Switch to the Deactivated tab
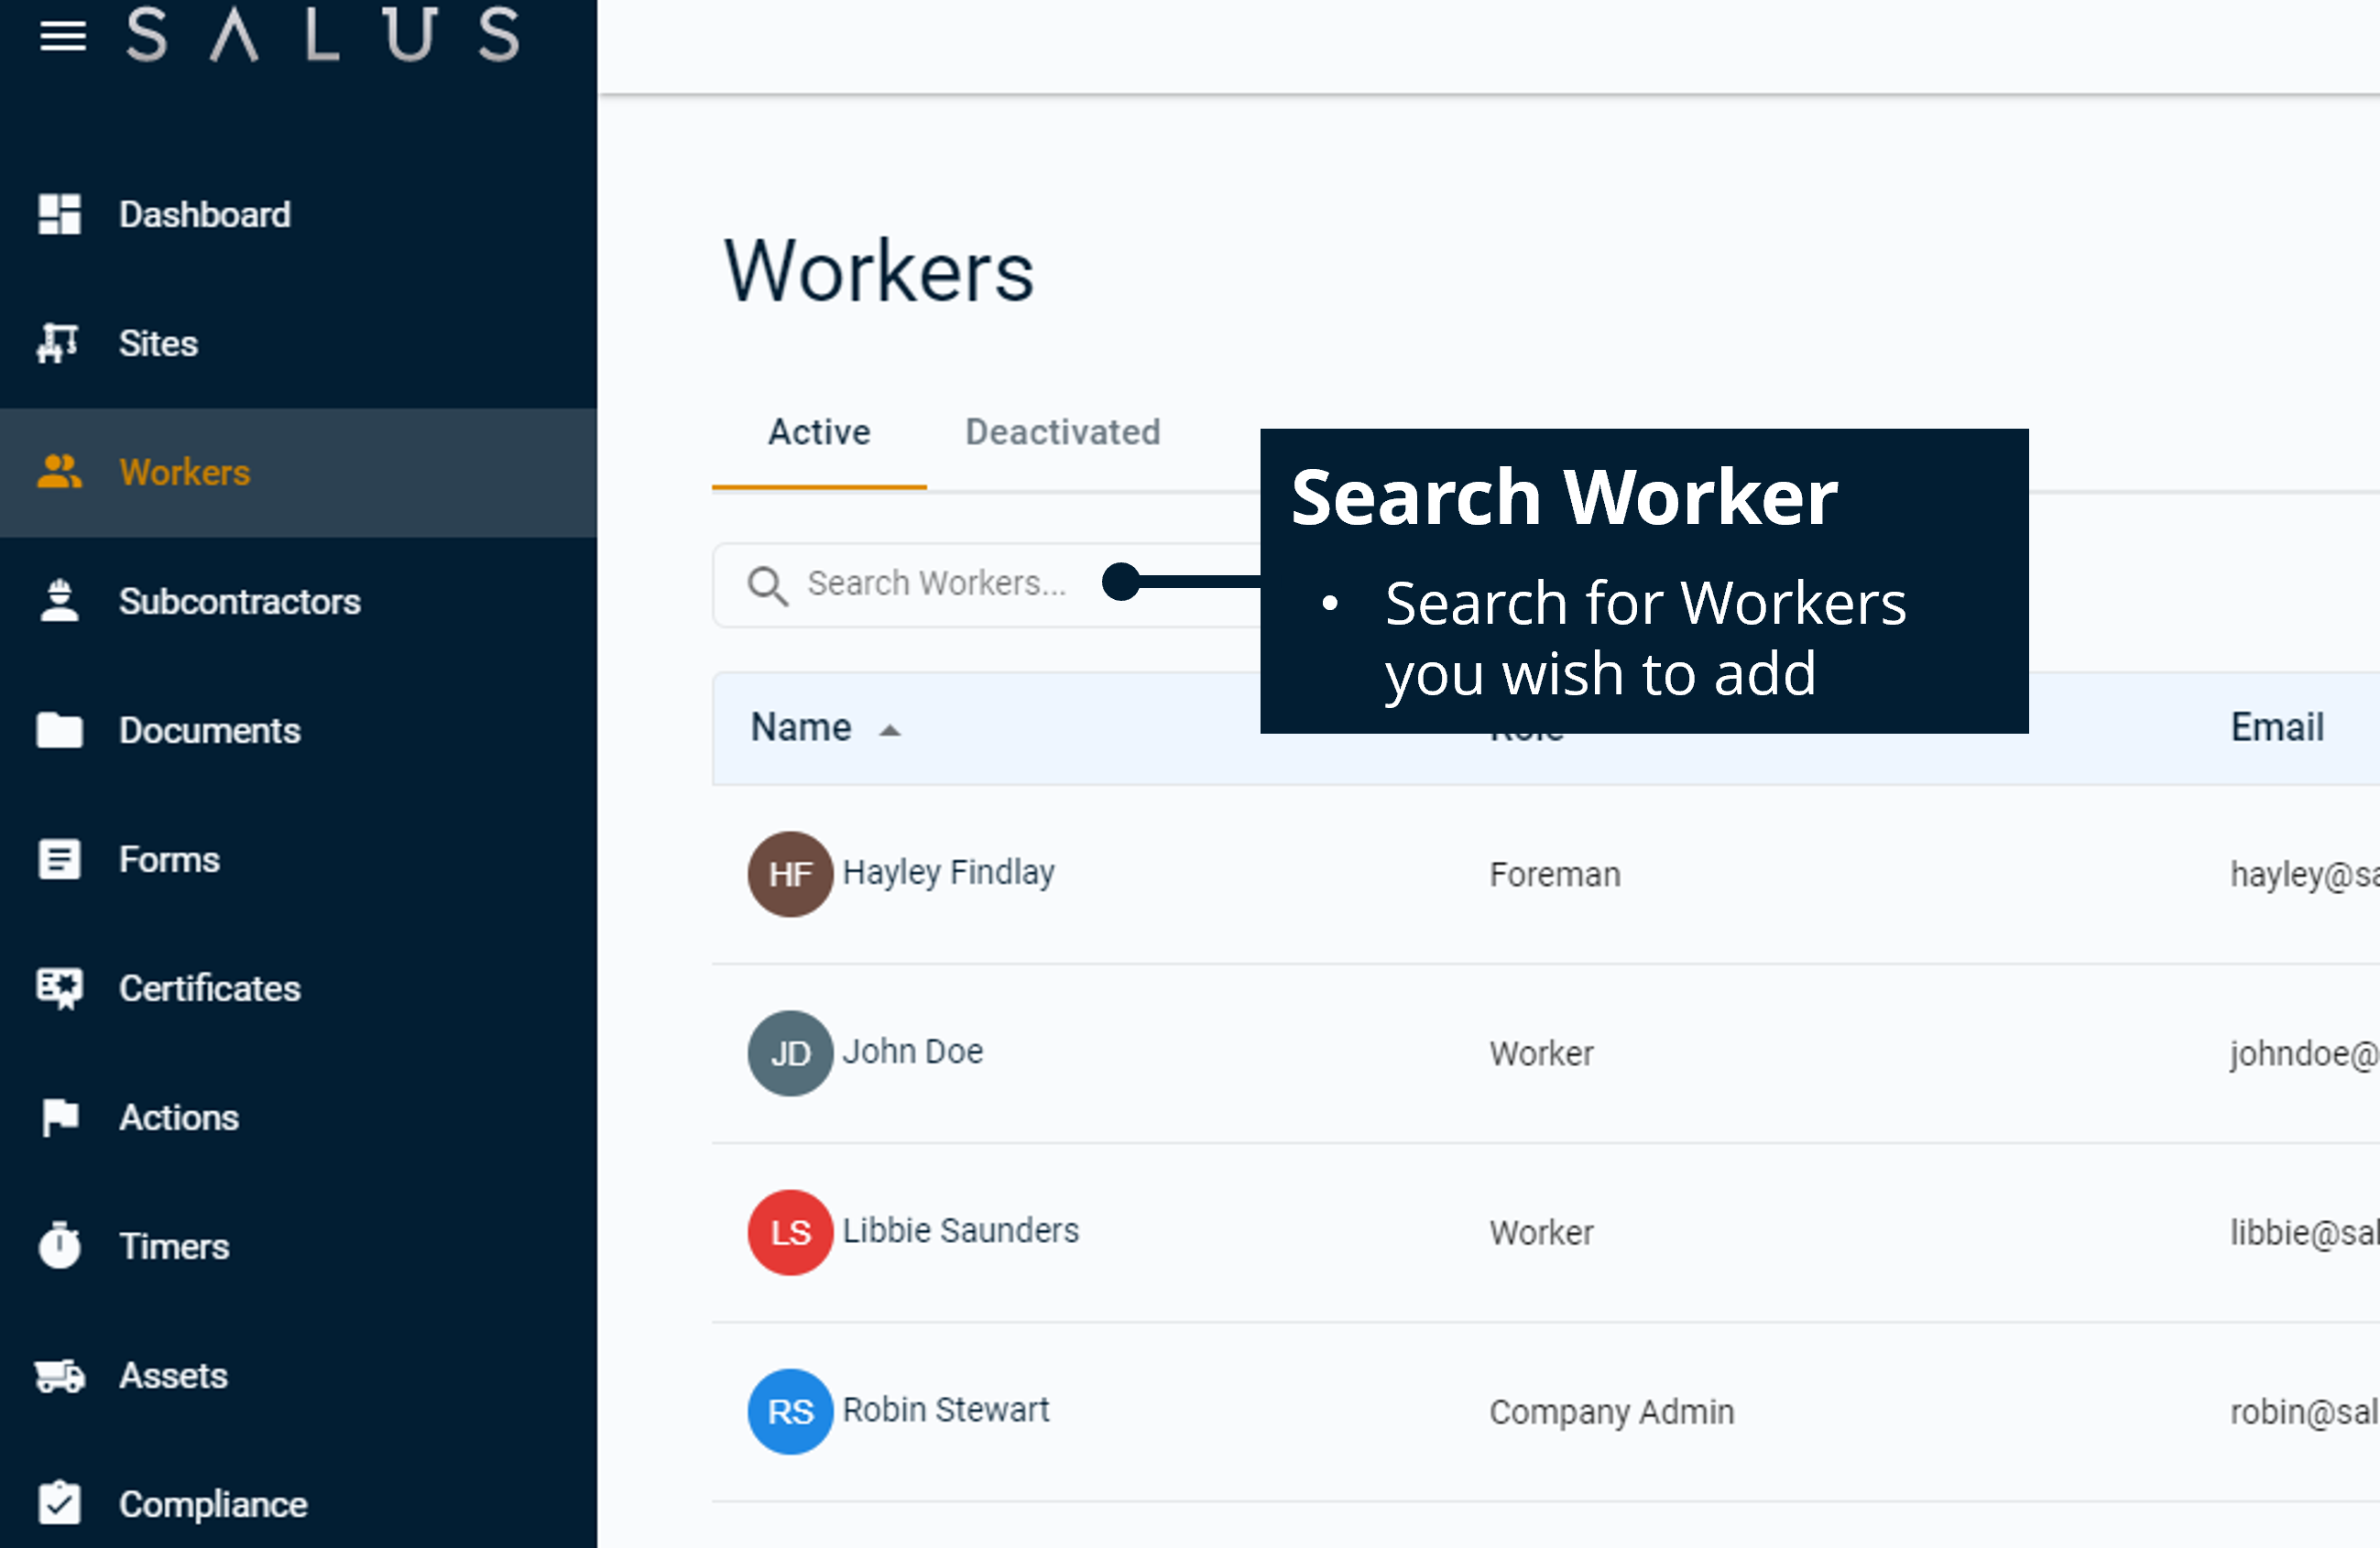Image resolution: width=2380 pixels, height=1548 pixels. point(1062,432)
